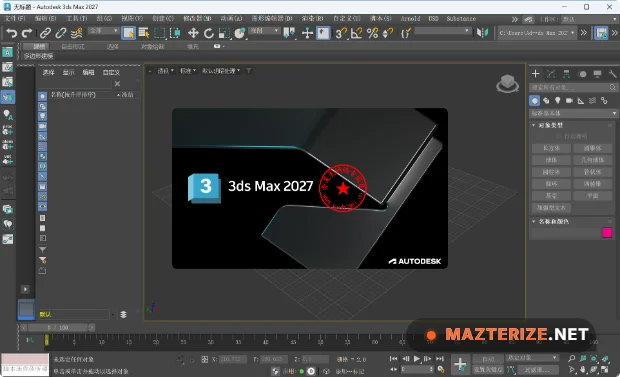Open the 选定对象 key filter dropdown

[x=532, y=358]
